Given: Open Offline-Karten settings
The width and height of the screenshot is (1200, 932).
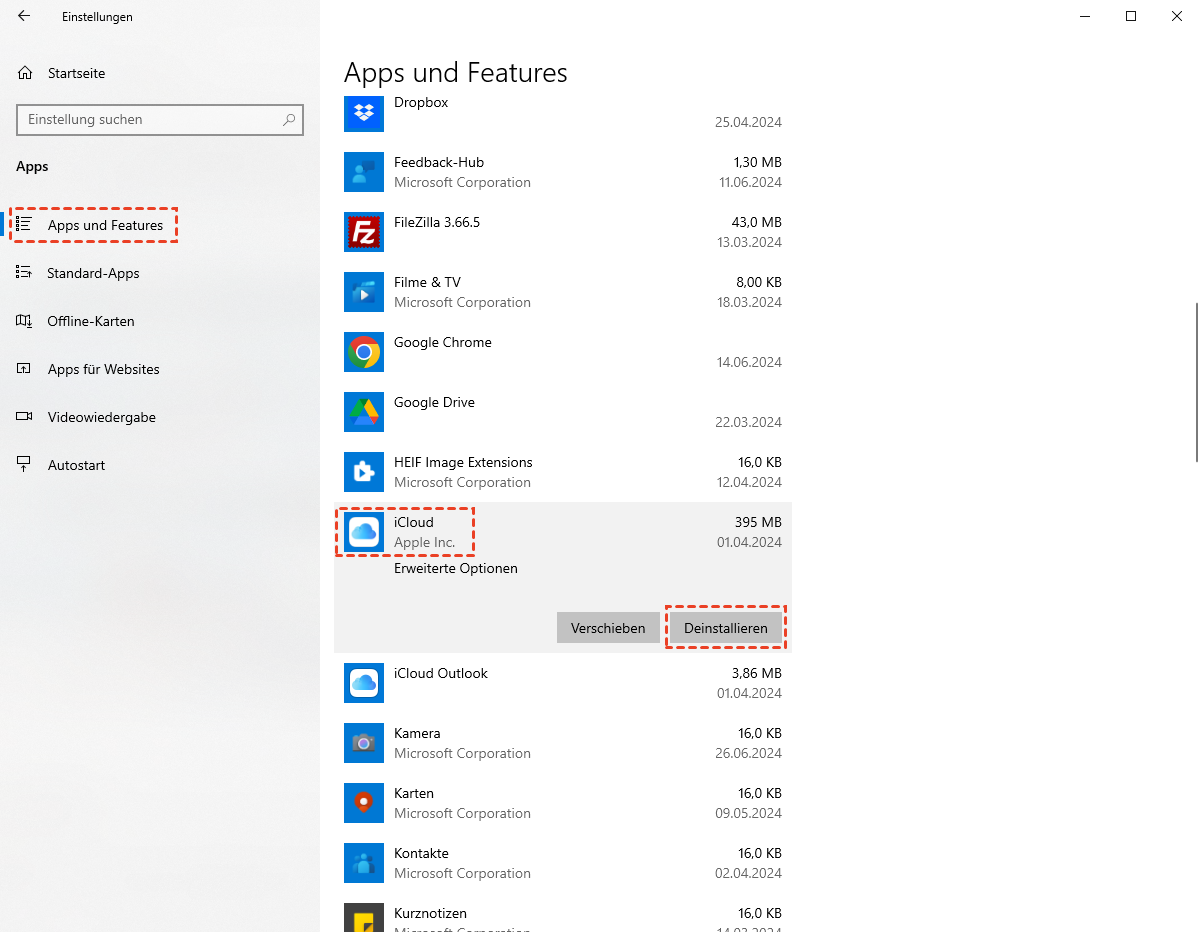Looking at the screenshot, I should pos(90,321).
